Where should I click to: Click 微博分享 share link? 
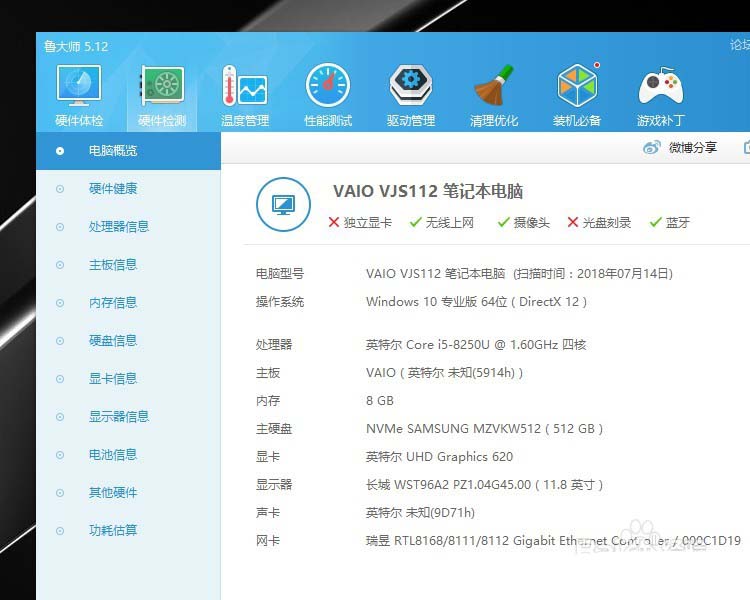(693, 147)
